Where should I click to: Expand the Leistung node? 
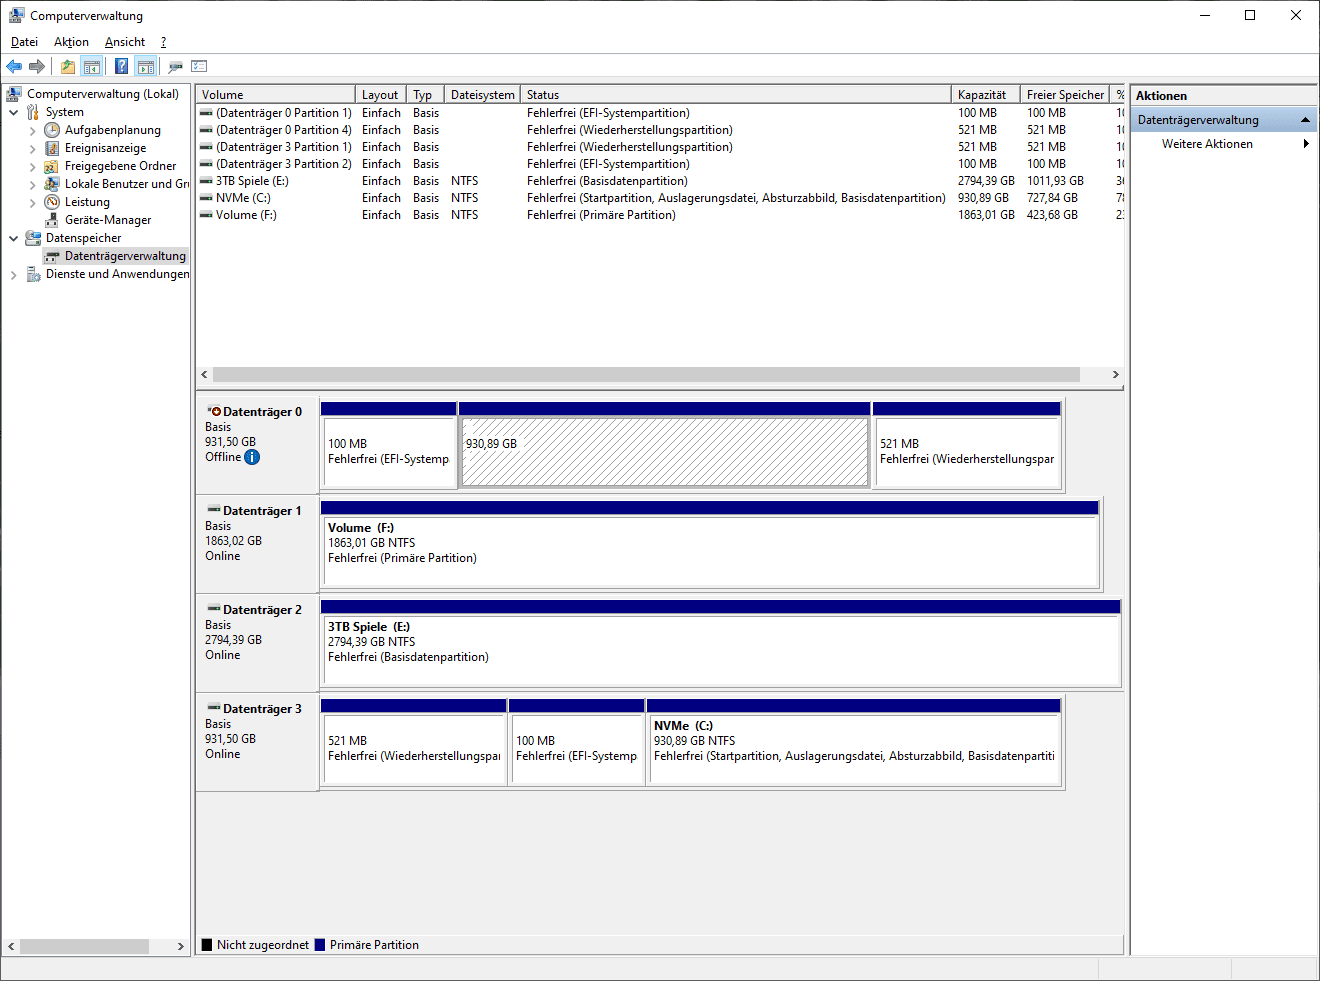(33, 202)
